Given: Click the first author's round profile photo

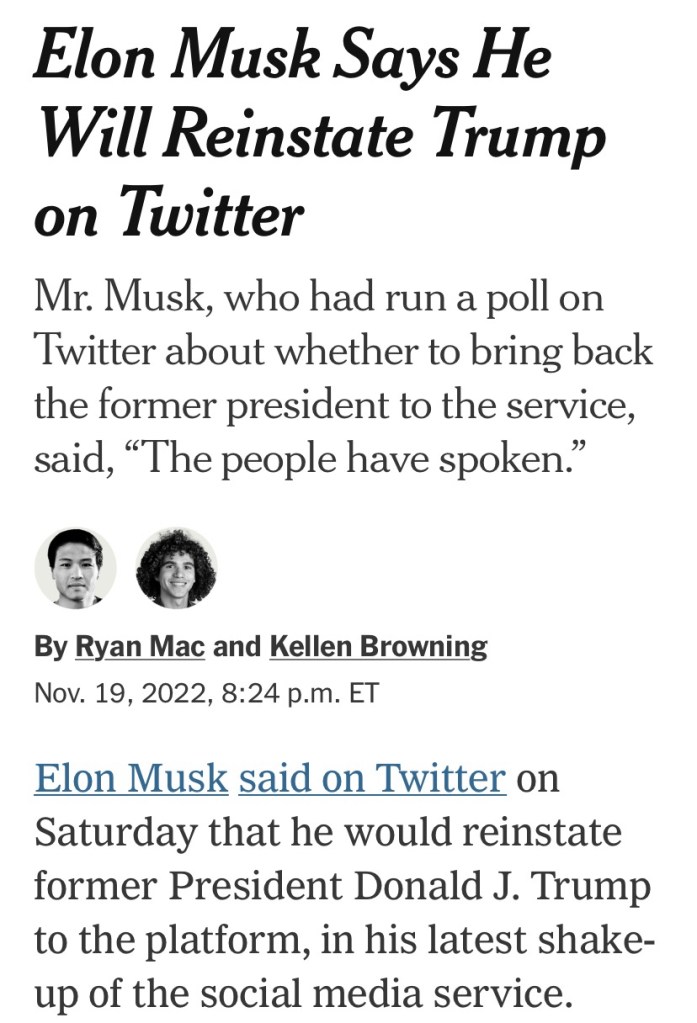Looking at the screenshot, I should (x=75, y=568).
